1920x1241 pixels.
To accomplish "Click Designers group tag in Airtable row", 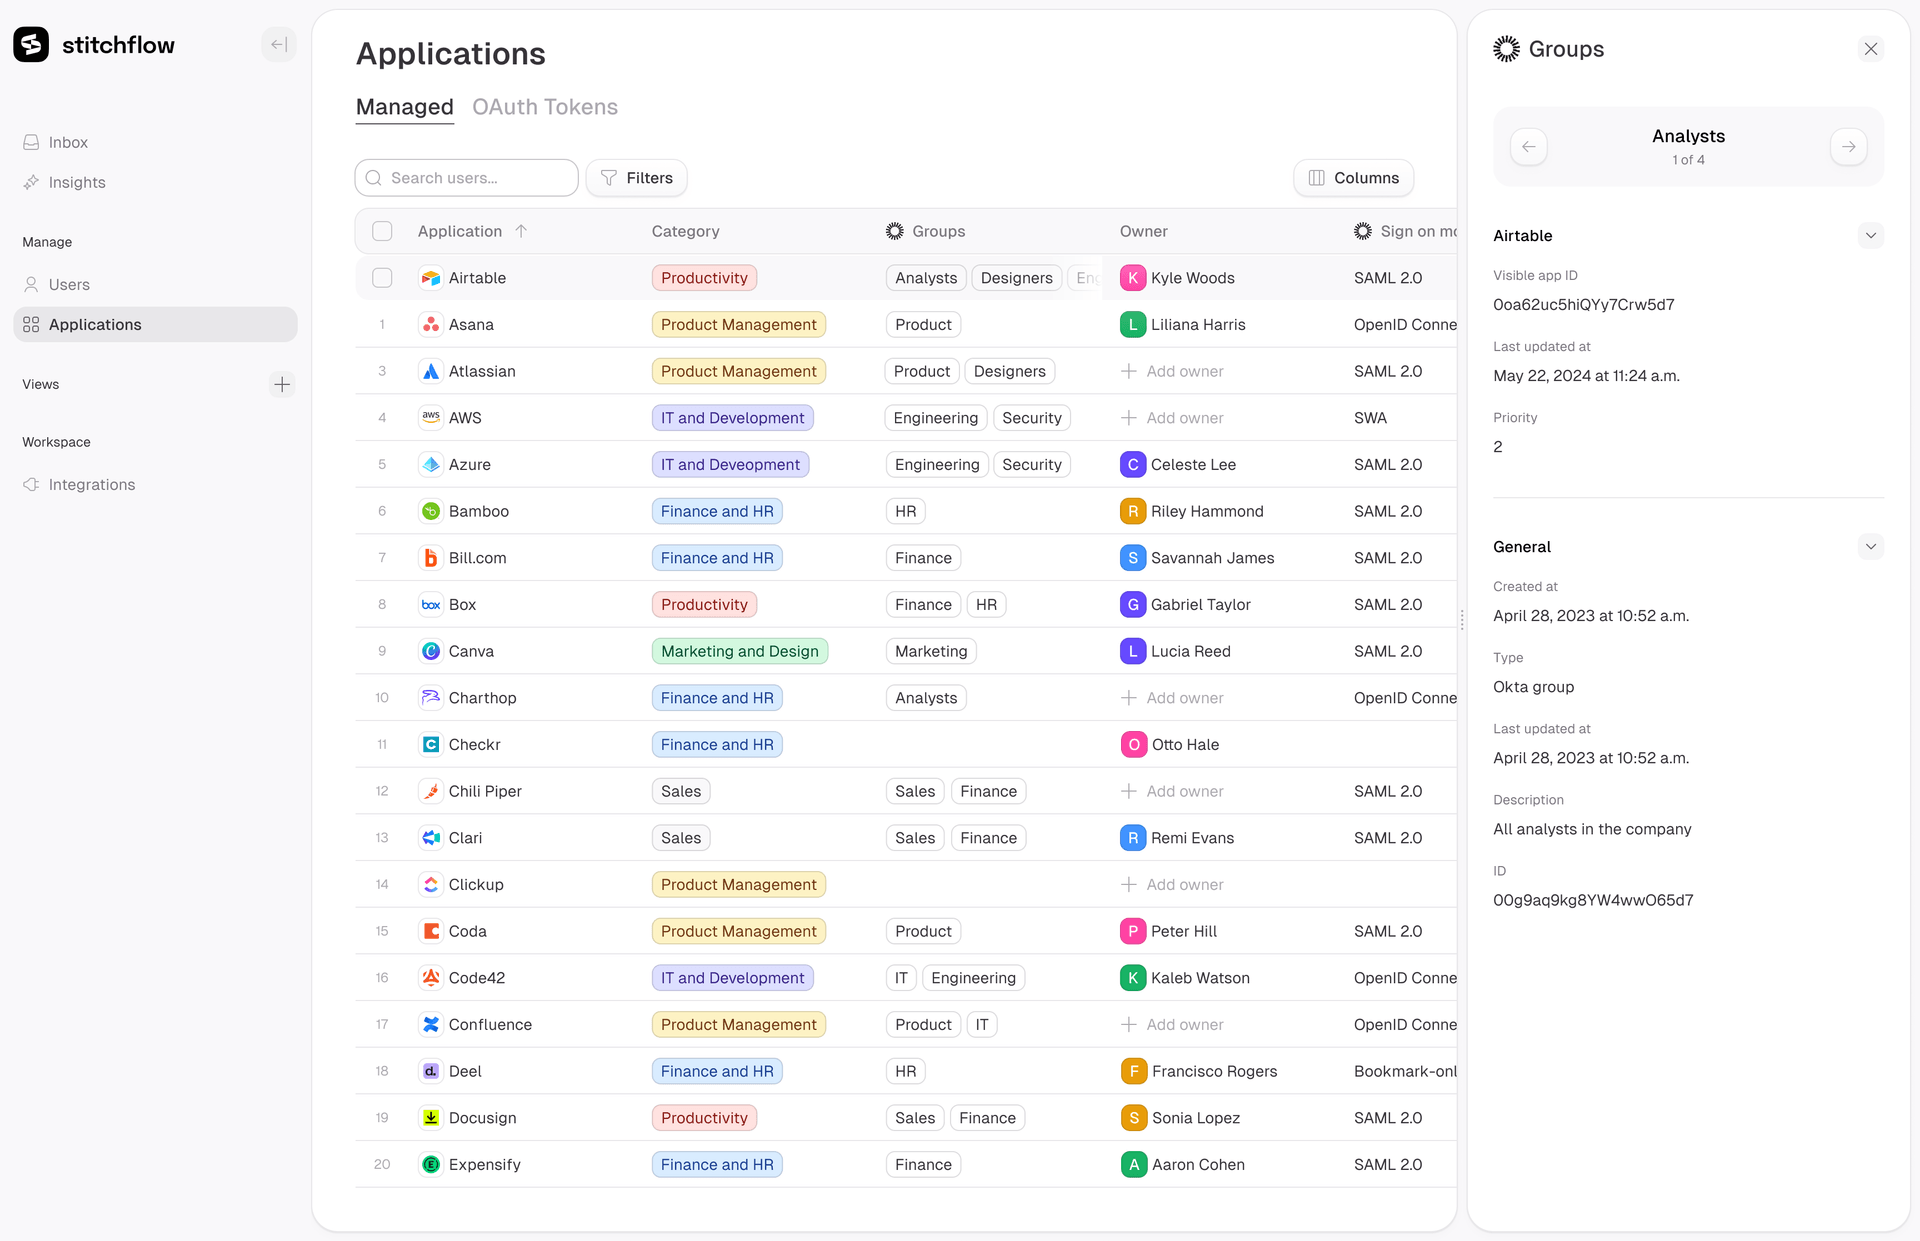I will [x=1016, y=278].
